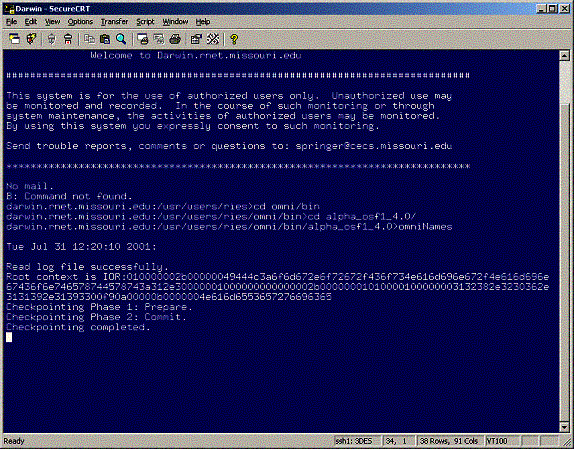The width and height of the screenshot is (574, 449).
Task: Click the Find magnifying glass icon
Action: pyautogui.click(x=121, y=39)
